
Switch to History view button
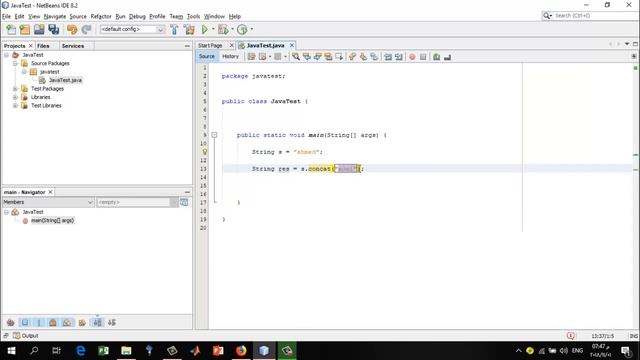pyautogui.click(x=230, y=56)
